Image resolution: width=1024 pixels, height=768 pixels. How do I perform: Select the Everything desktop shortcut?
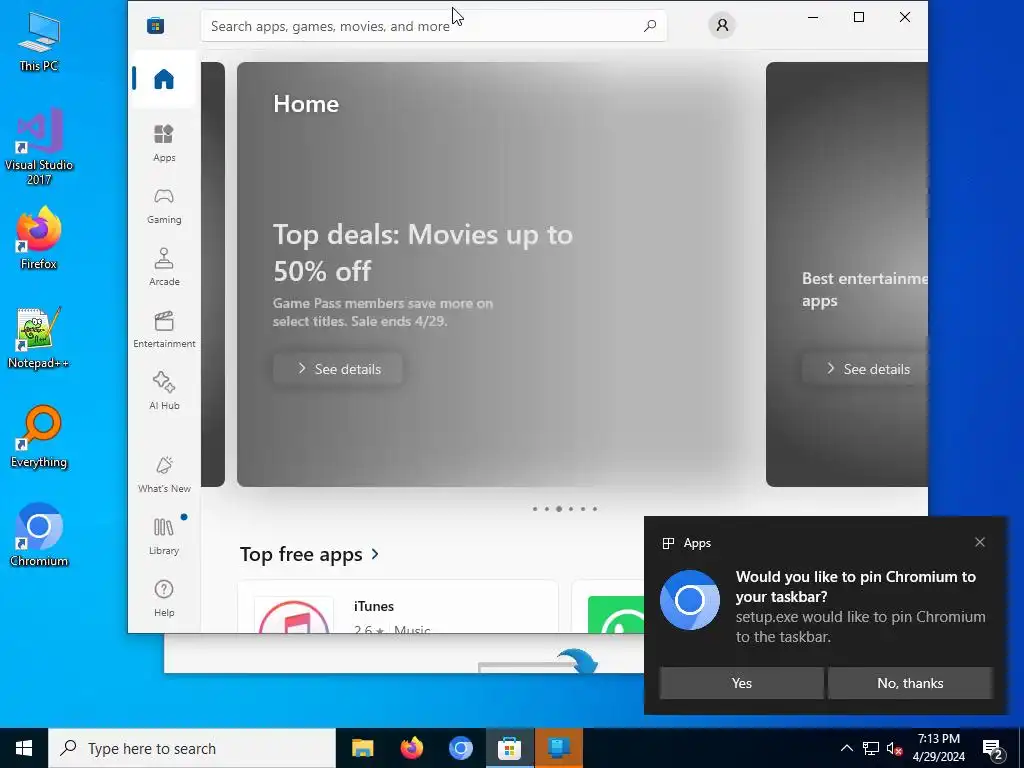click(39, 436)
